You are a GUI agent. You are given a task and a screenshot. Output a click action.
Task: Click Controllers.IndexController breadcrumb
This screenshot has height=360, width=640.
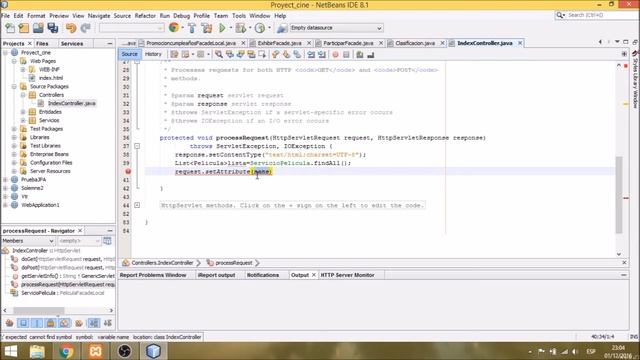click(x=162, y=263)
